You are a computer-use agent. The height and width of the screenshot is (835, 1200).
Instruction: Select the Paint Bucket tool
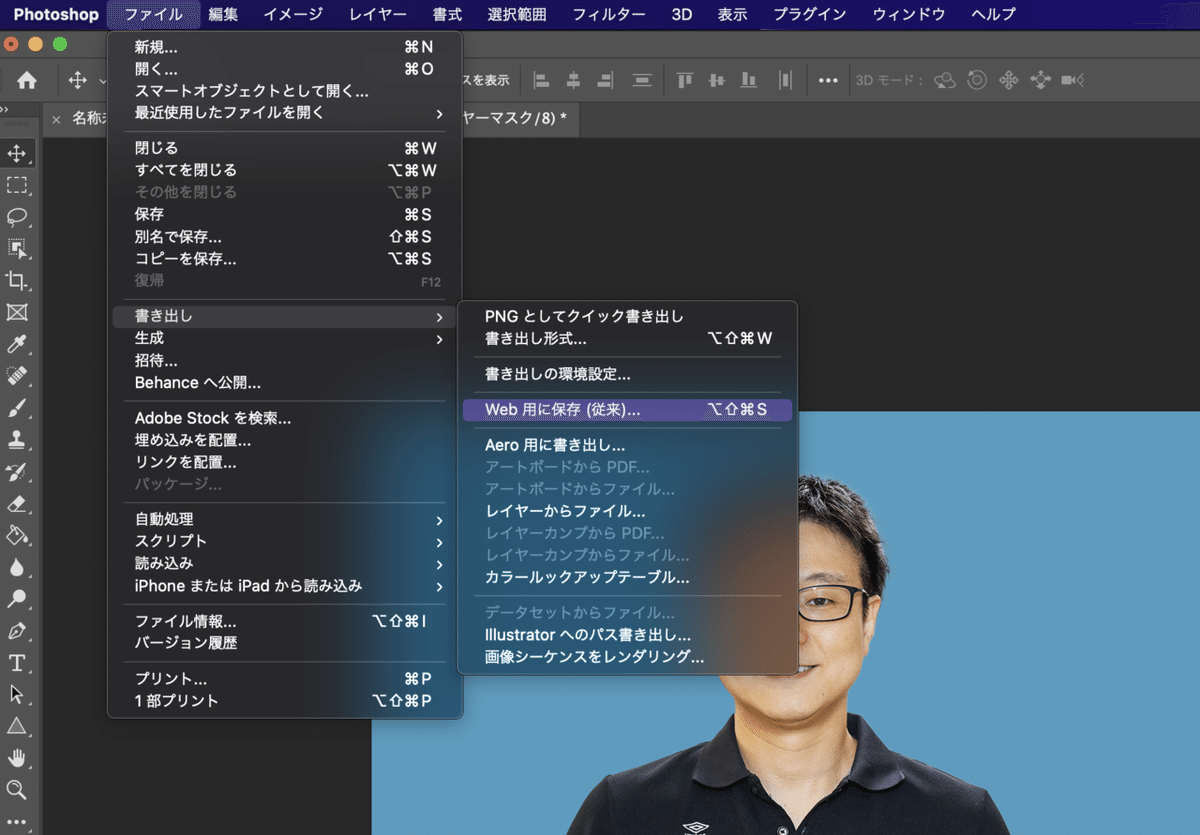click(17, 535)
